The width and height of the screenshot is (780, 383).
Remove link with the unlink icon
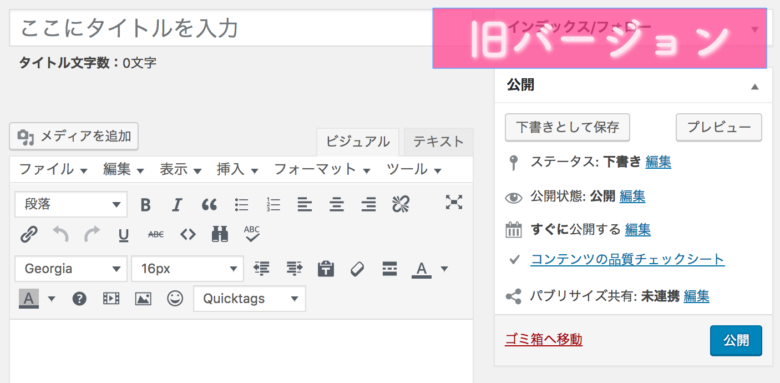[400, 203]
